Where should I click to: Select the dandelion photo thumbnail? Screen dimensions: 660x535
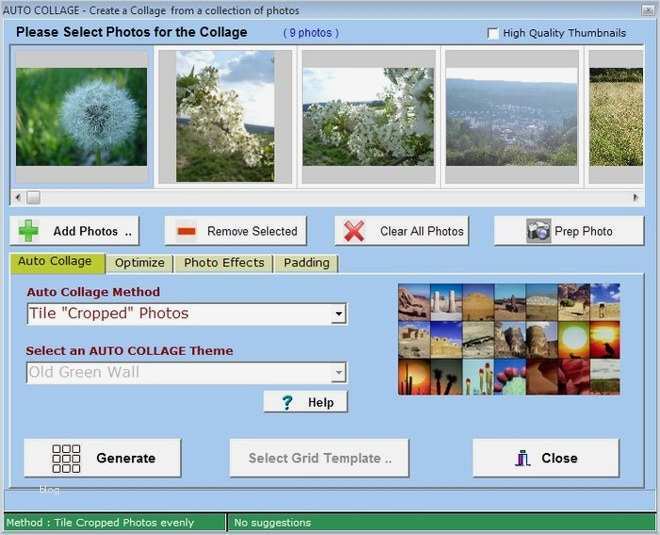[82, 117]
